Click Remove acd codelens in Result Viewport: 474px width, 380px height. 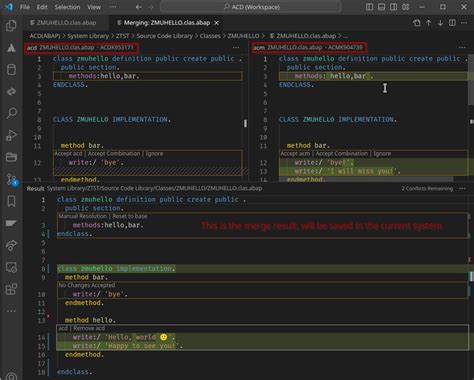coord(89,328)
